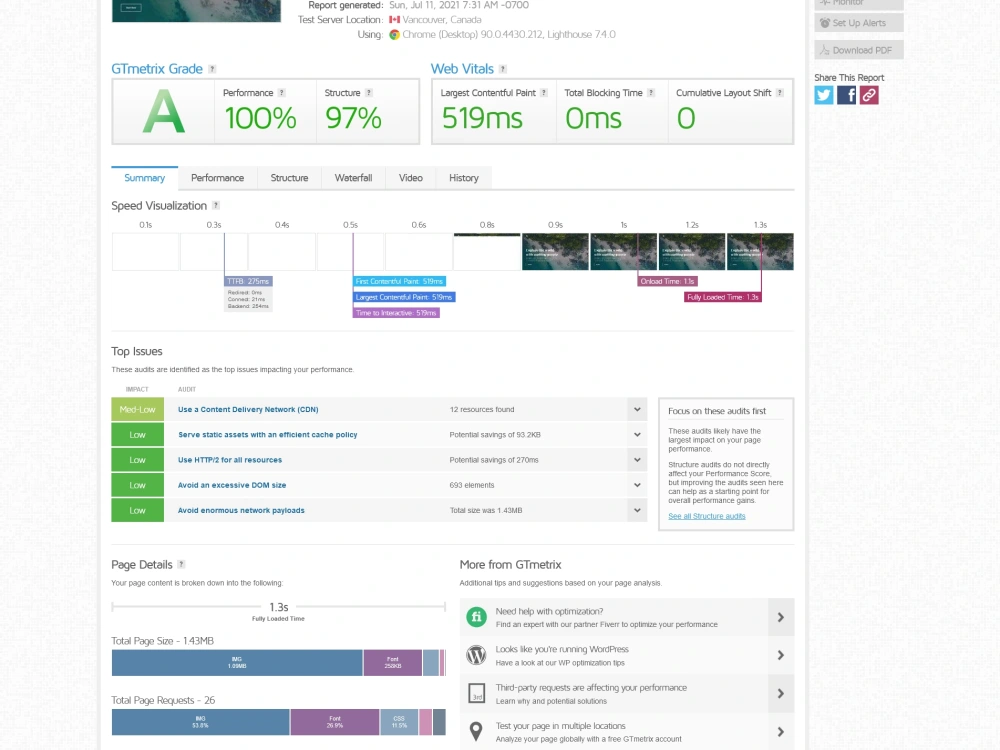Switch to the Performance tab
The height and width of the screenshot is (750, 1000).
pyautogui.click(x=217, y=178)
